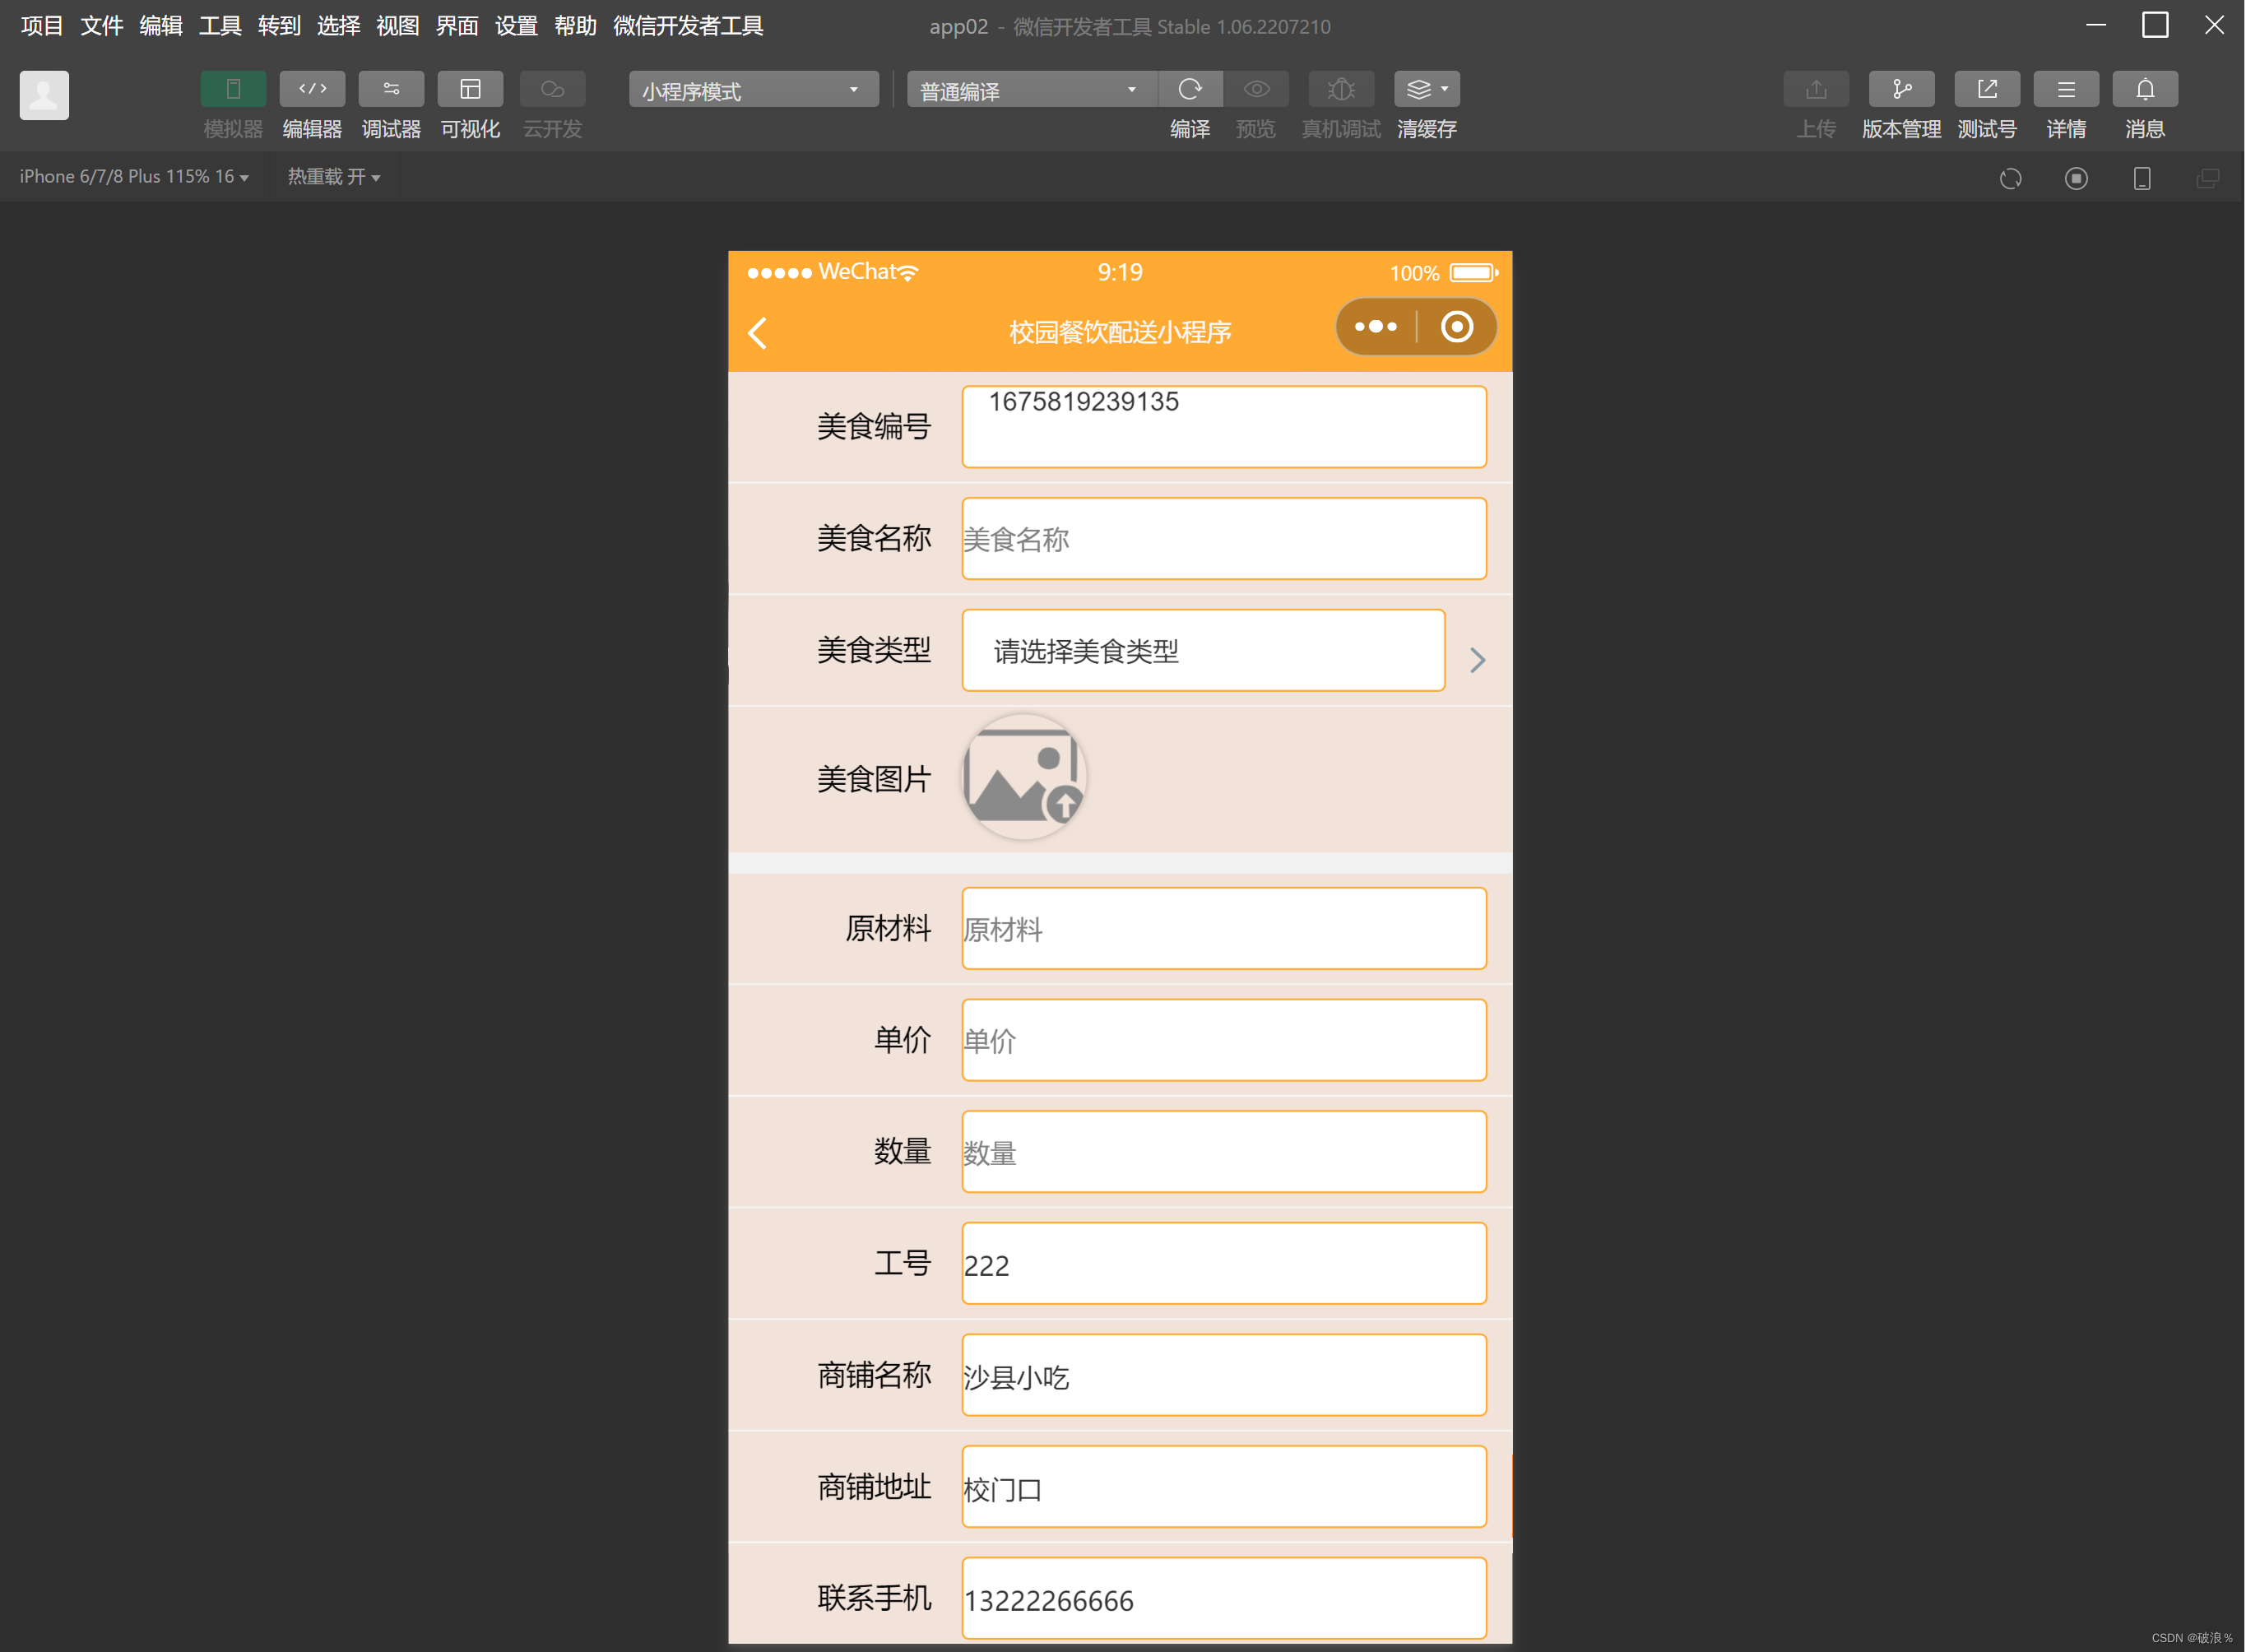Click the 校园餐饮配送小程序 page title
Viewport: 2246px width, 1652px height.
[1120, 332]
